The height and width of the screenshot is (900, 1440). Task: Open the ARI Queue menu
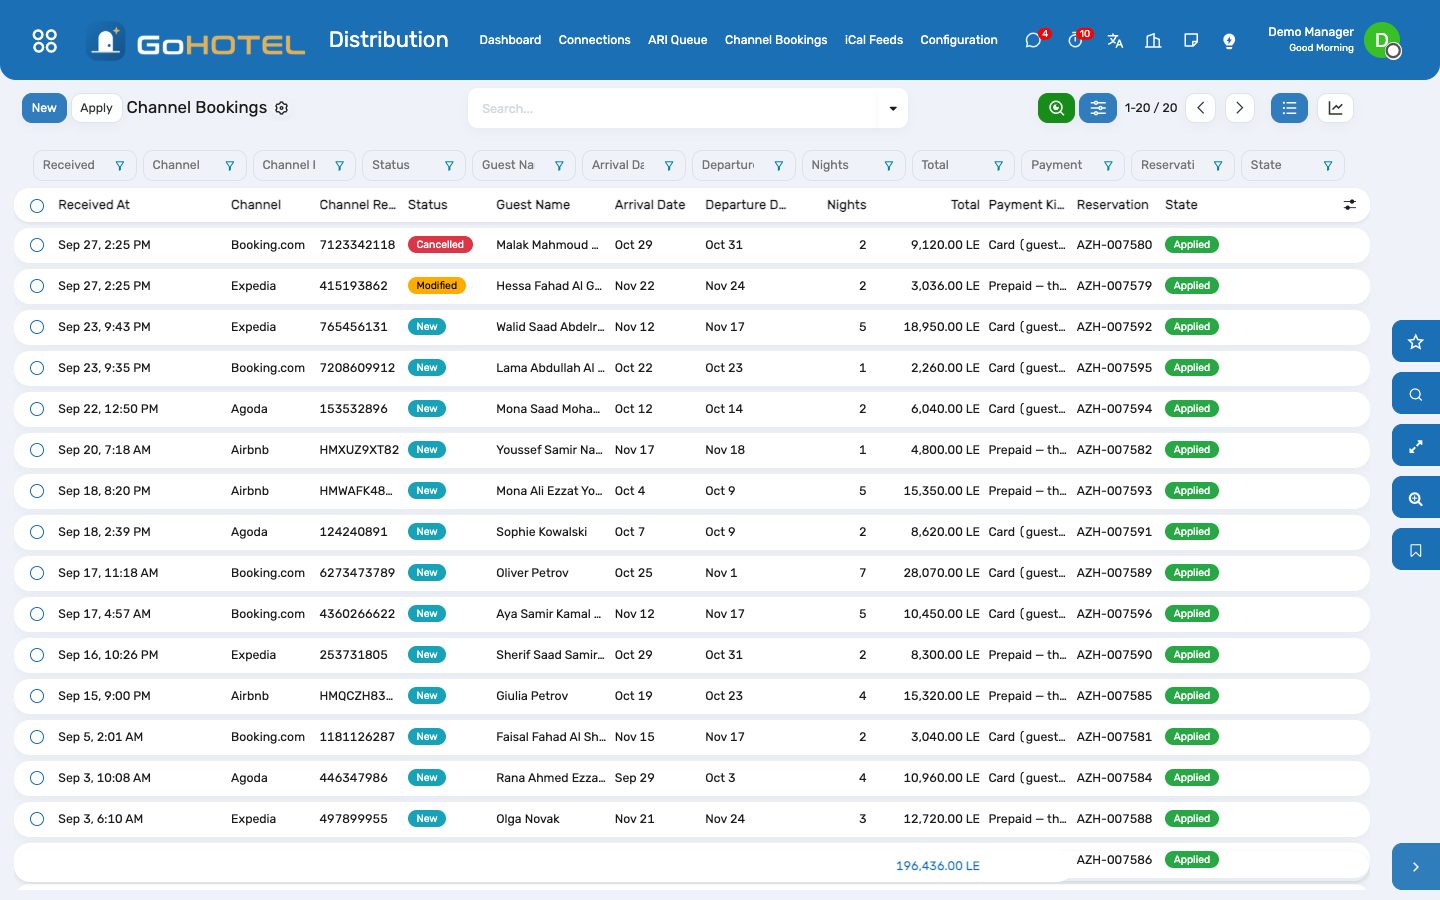[677, 40]
